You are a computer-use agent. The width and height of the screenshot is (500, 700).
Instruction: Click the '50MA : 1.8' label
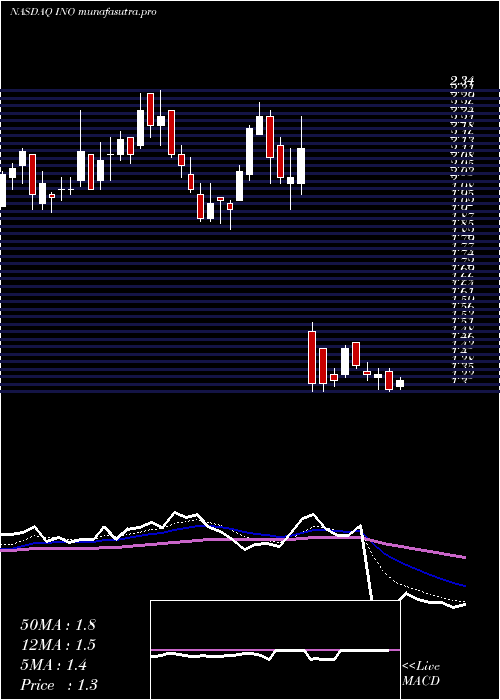click(x=58, y=625)
